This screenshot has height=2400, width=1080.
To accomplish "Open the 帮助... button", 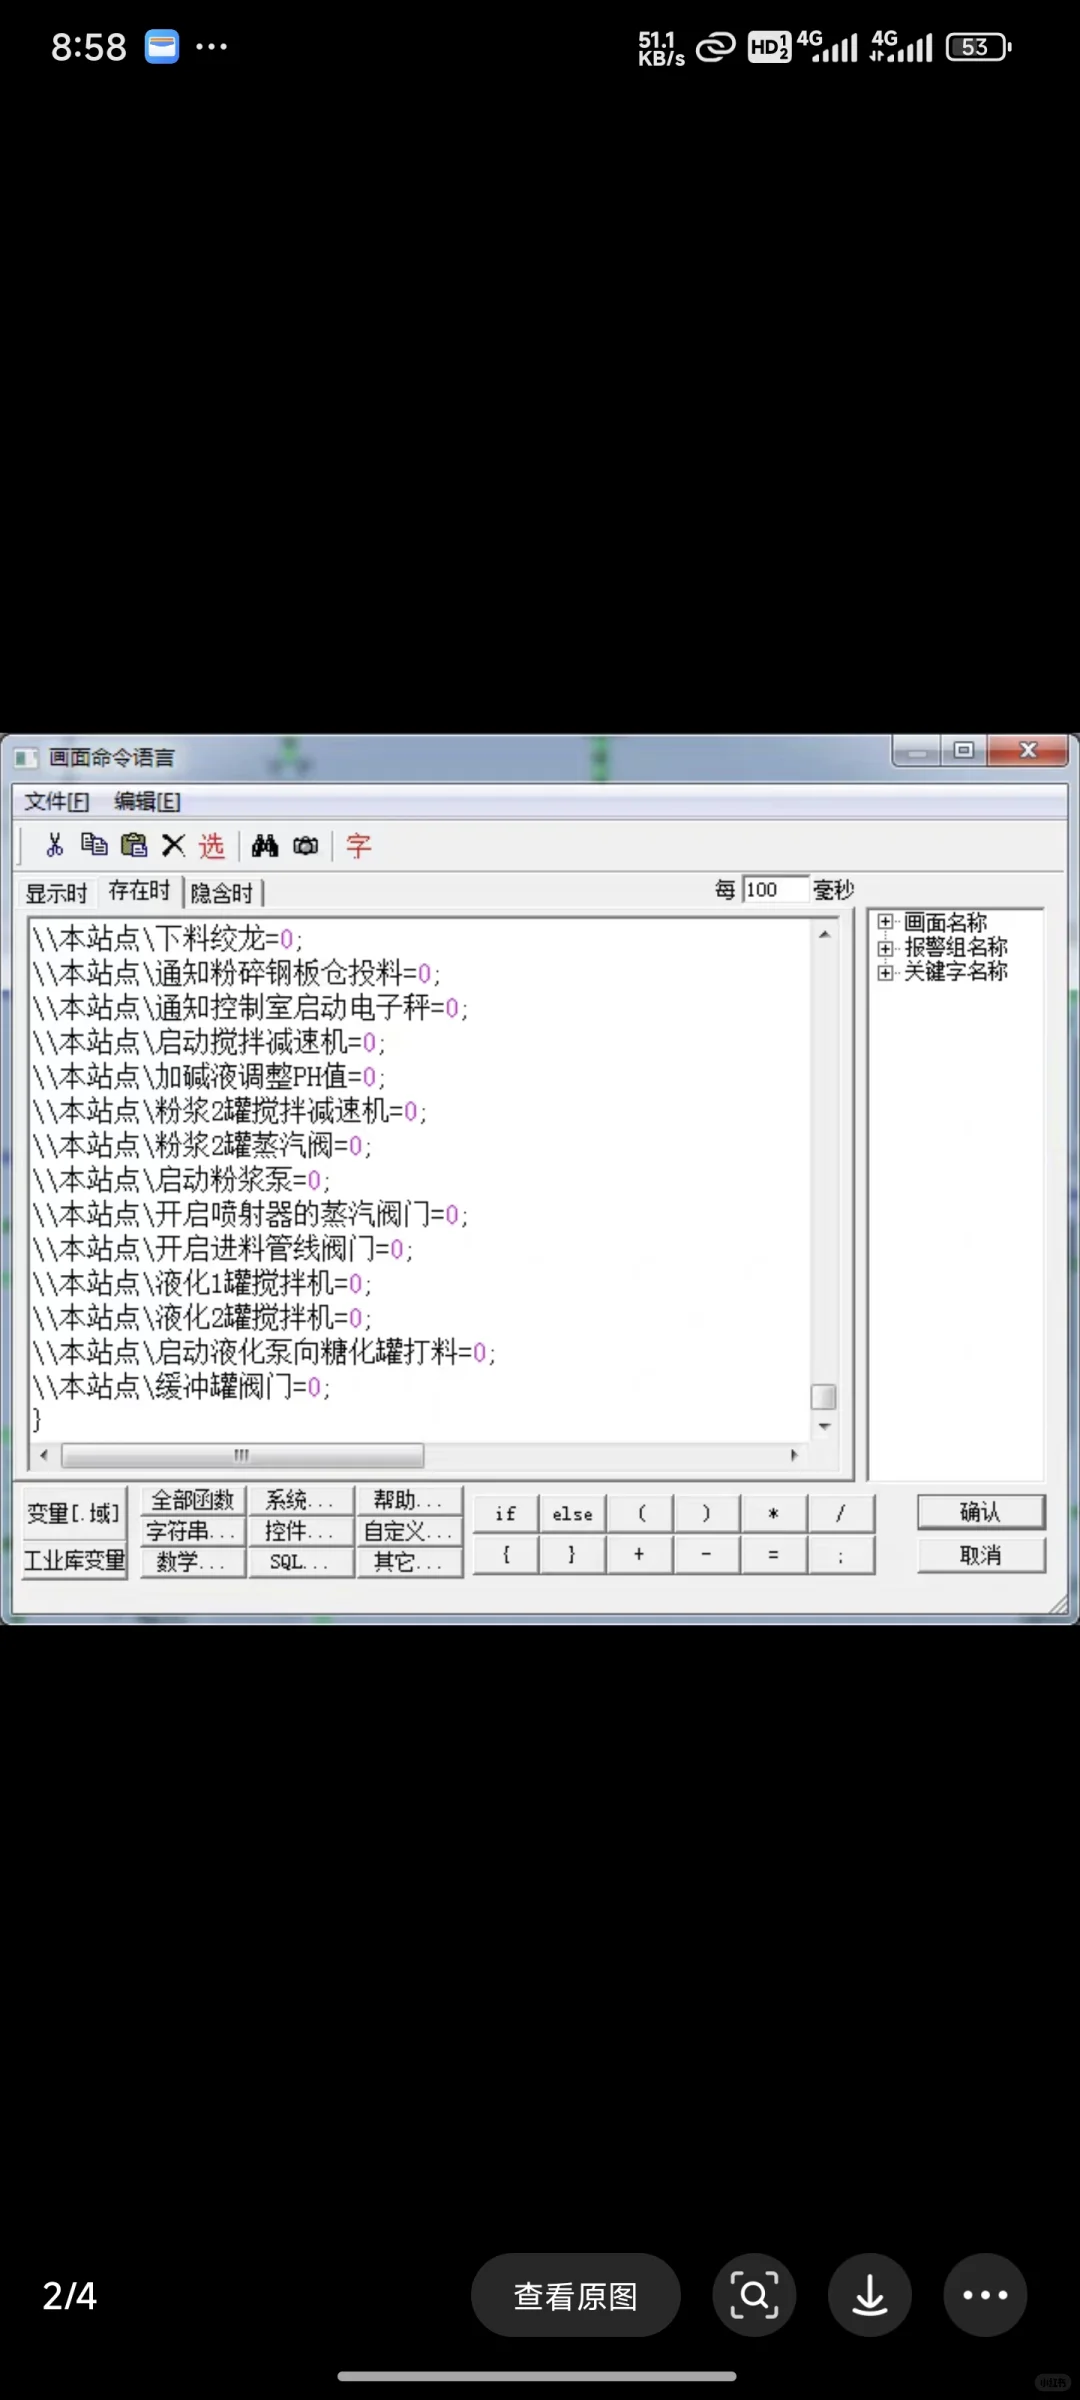I will pyautogui.click(x=410, y=1500).
